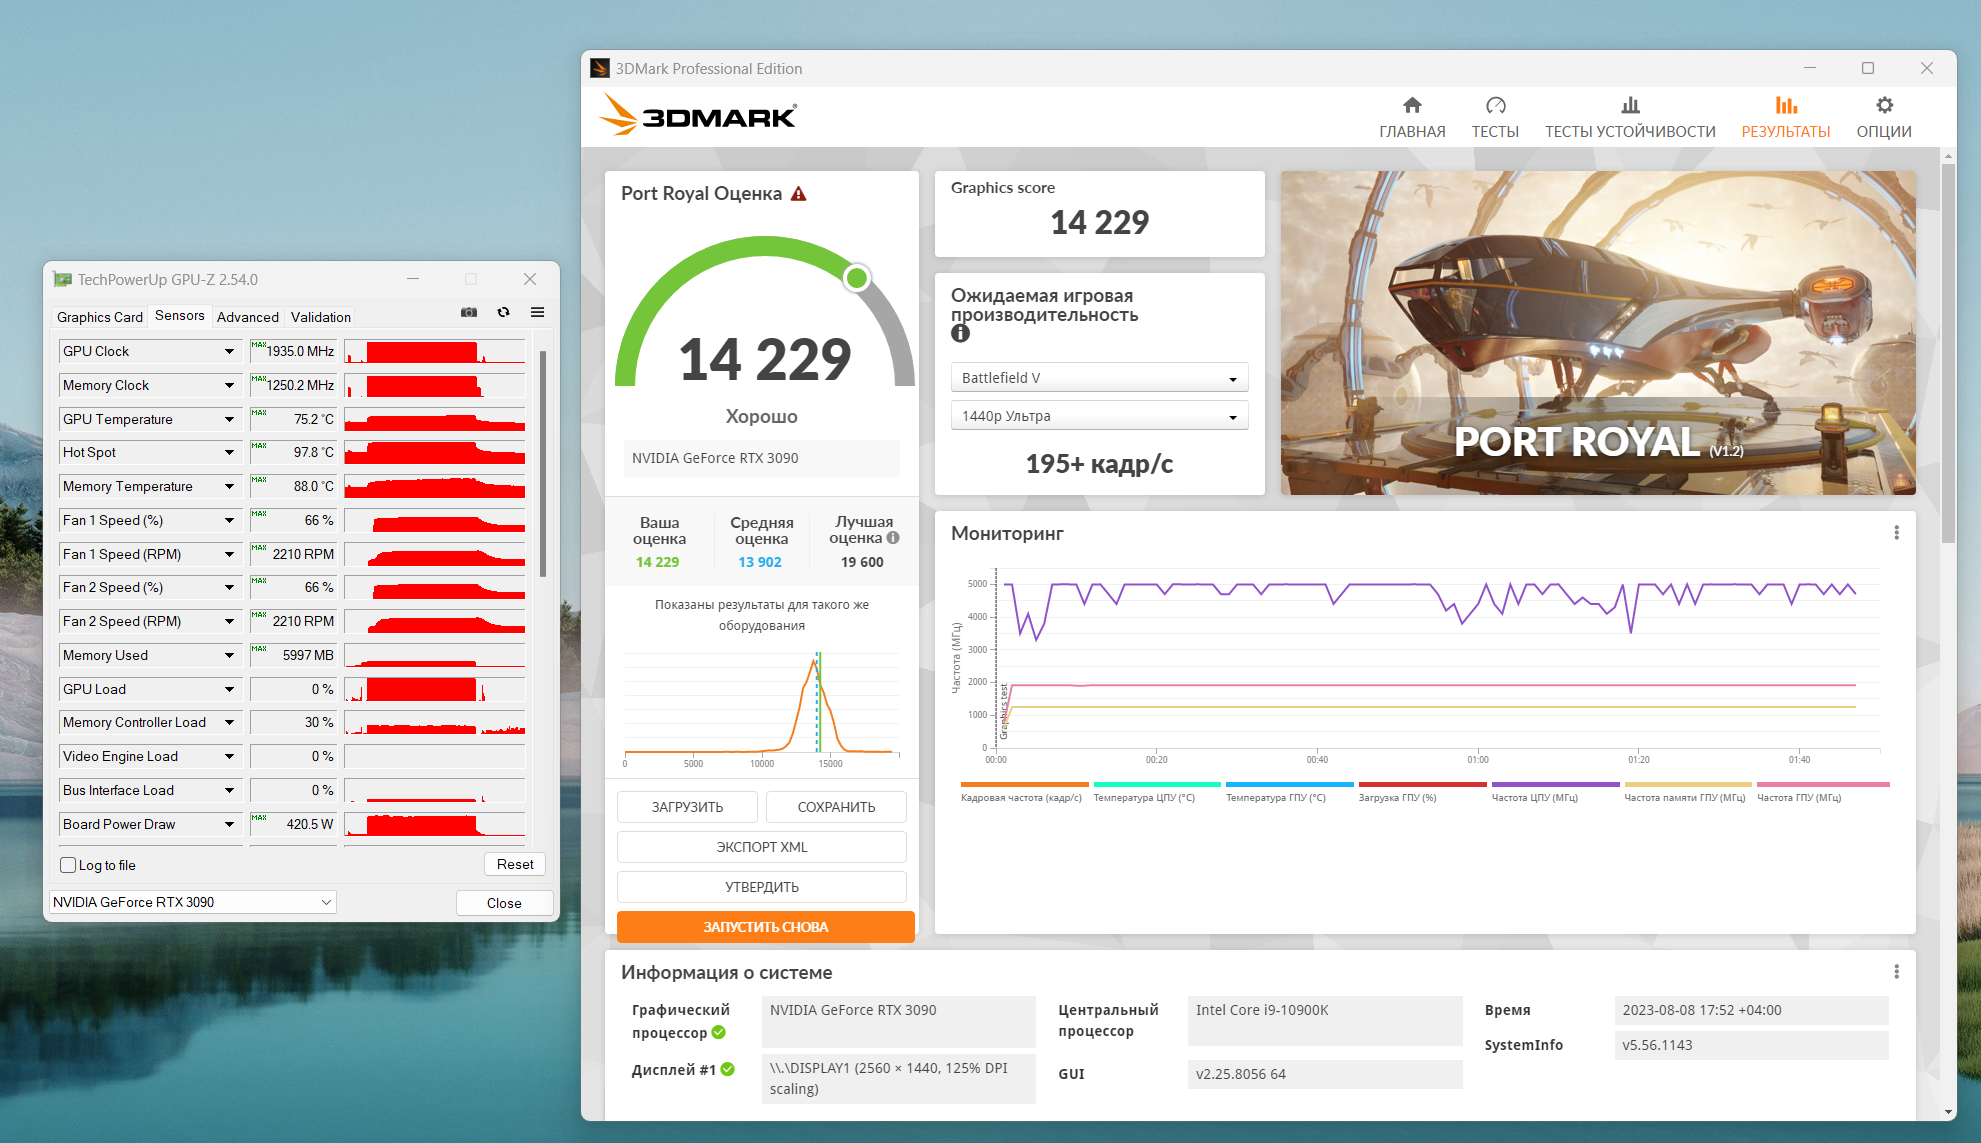Enable the Log to file checkbox

pyautogui.click(x=69, y=865)
